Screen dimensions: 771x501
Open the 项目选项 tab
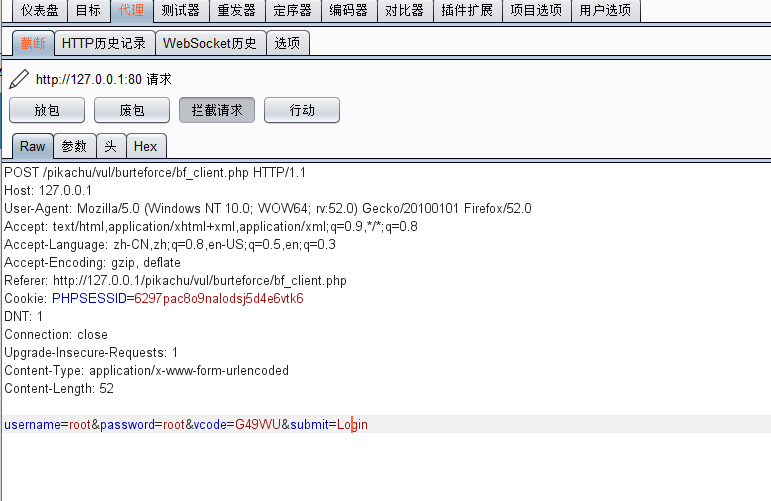(x=536, y=10)
